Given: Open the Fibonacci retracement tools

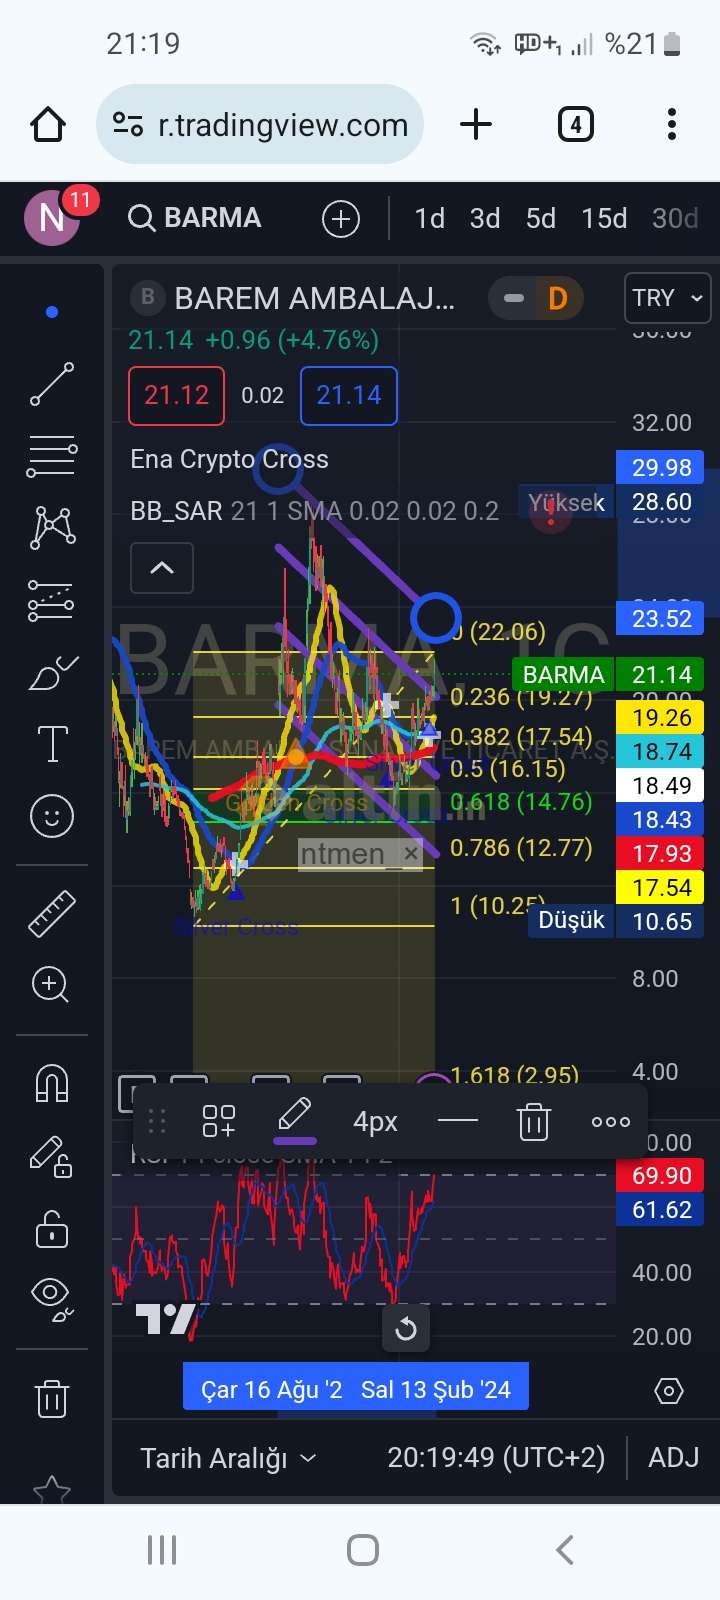Looking at the screenshot, I should point(52,456).
